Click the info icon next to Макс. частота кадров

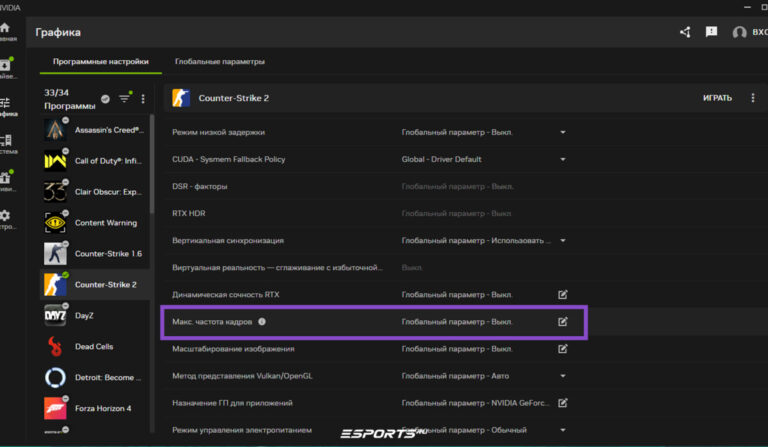(x=262, y=322)
